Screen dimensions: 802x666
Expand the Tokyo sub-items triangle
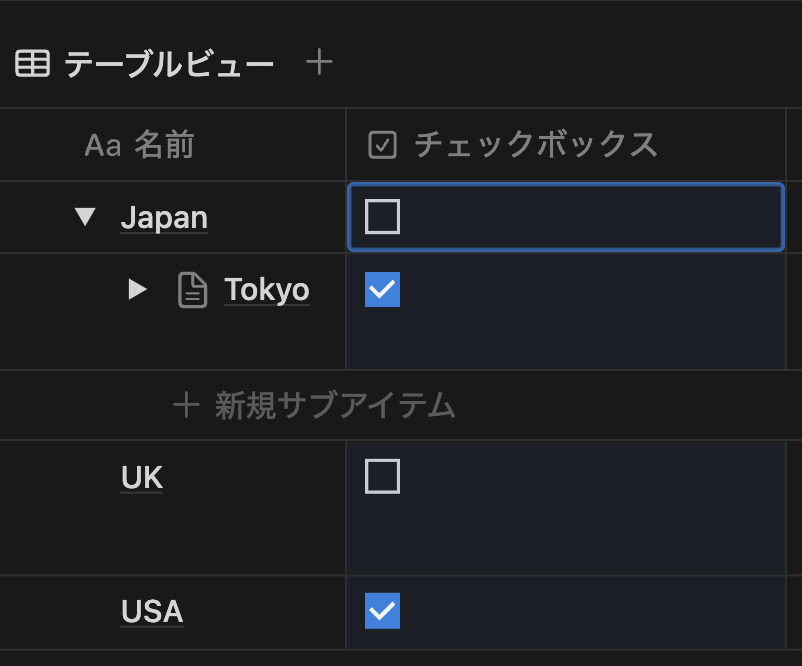pyautogui.click(x=137, y=290)
